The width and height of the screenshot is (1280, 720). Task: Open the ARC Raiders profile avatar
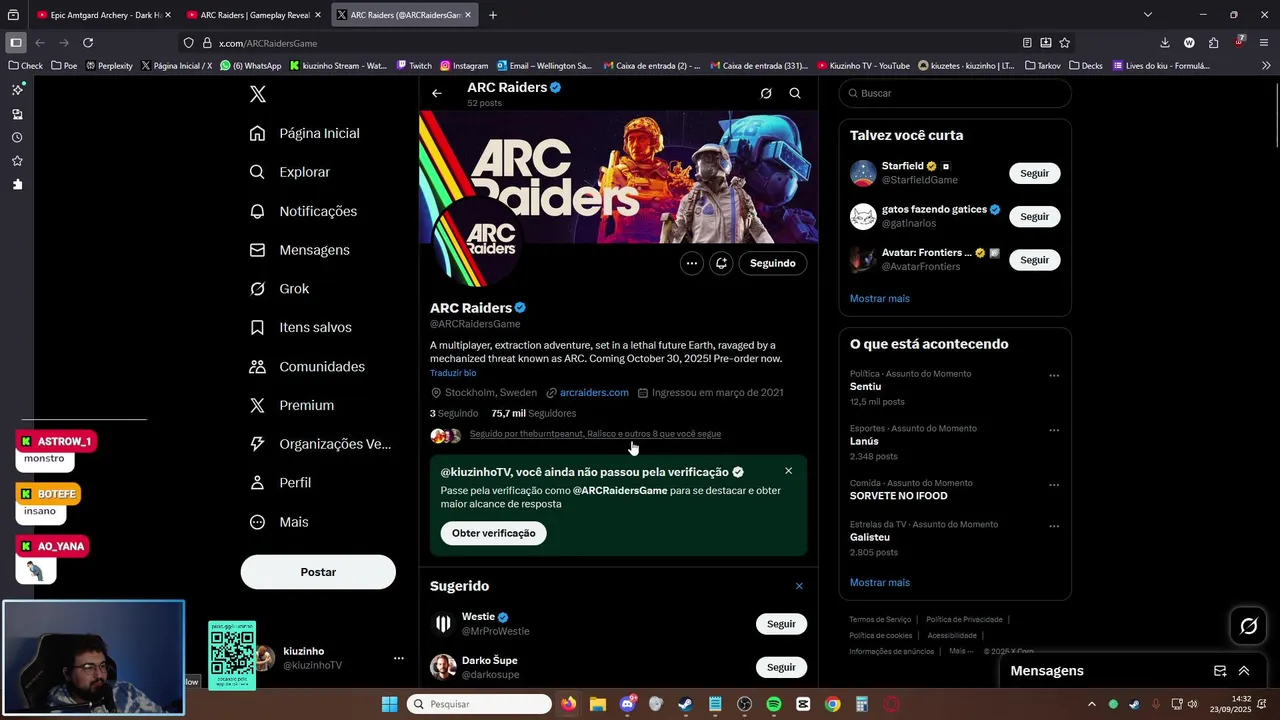pos(475,240)
